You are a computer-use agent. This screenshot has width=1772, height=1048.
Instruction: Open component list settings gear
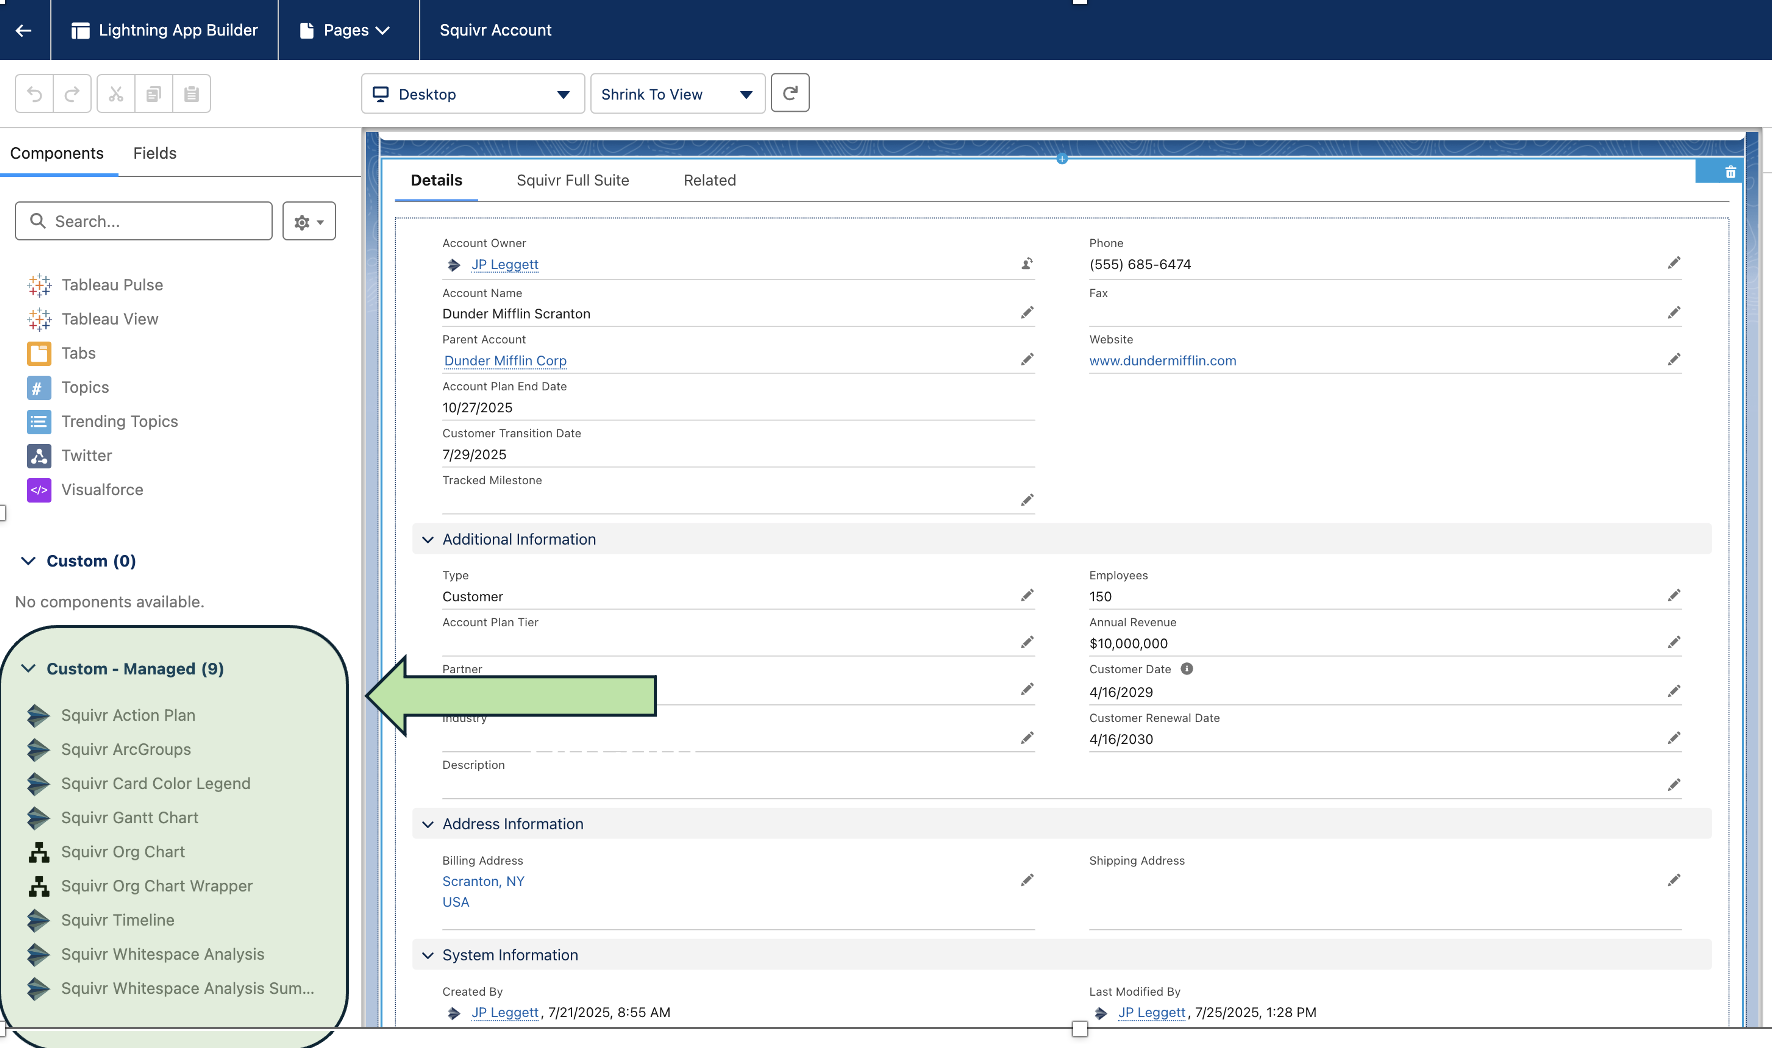click(x=309, y=222)
